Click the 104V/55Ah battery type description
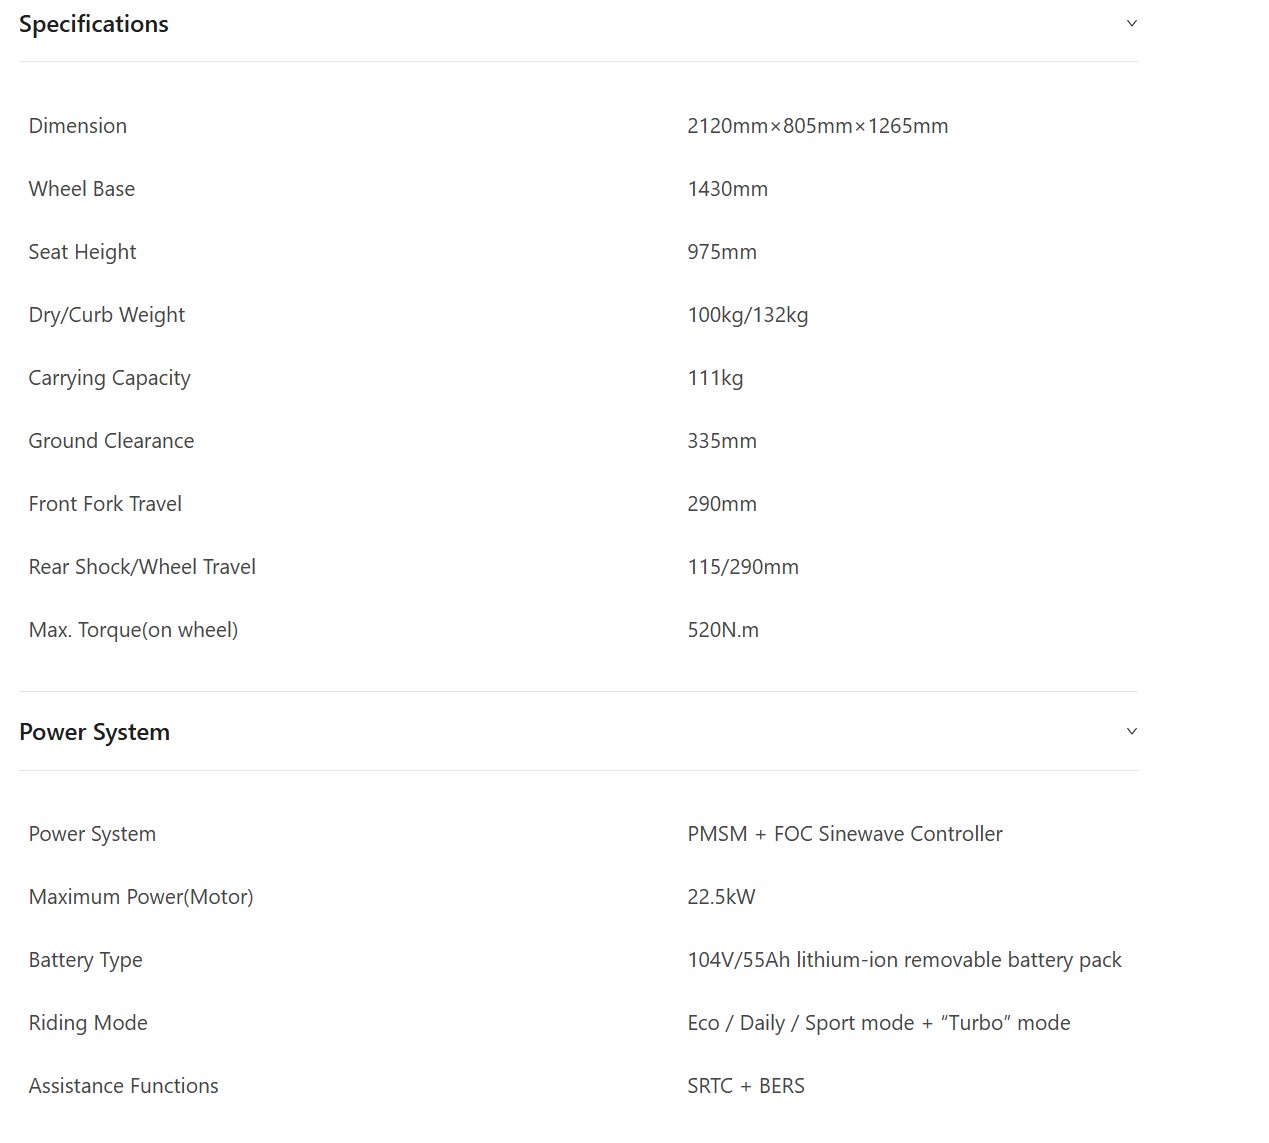The image size is (1269, 1143). coord(904,960)
